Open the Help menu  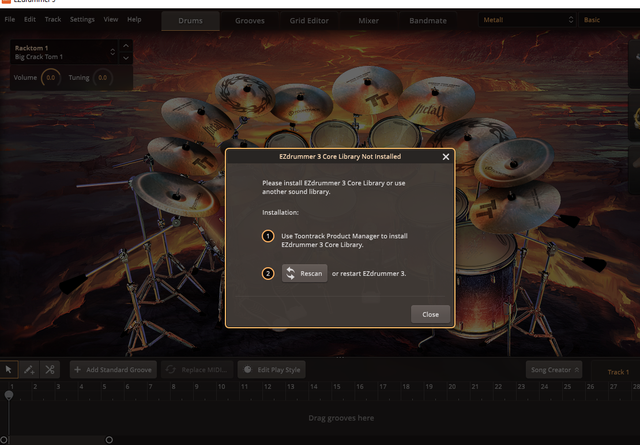tap(134, 19)
